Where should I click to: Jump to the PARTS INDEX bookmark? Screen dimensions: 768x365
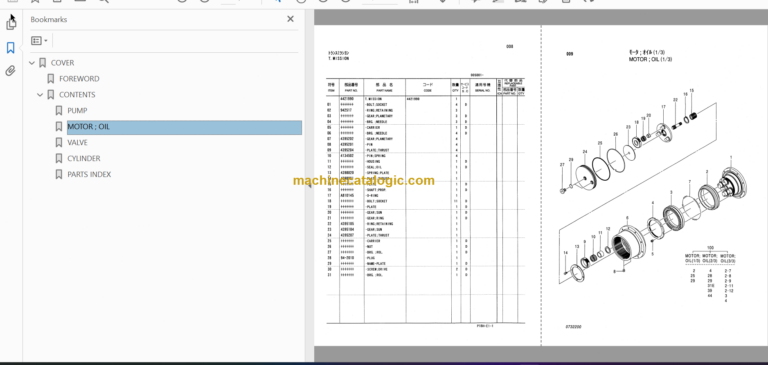(x=89, y=174)
